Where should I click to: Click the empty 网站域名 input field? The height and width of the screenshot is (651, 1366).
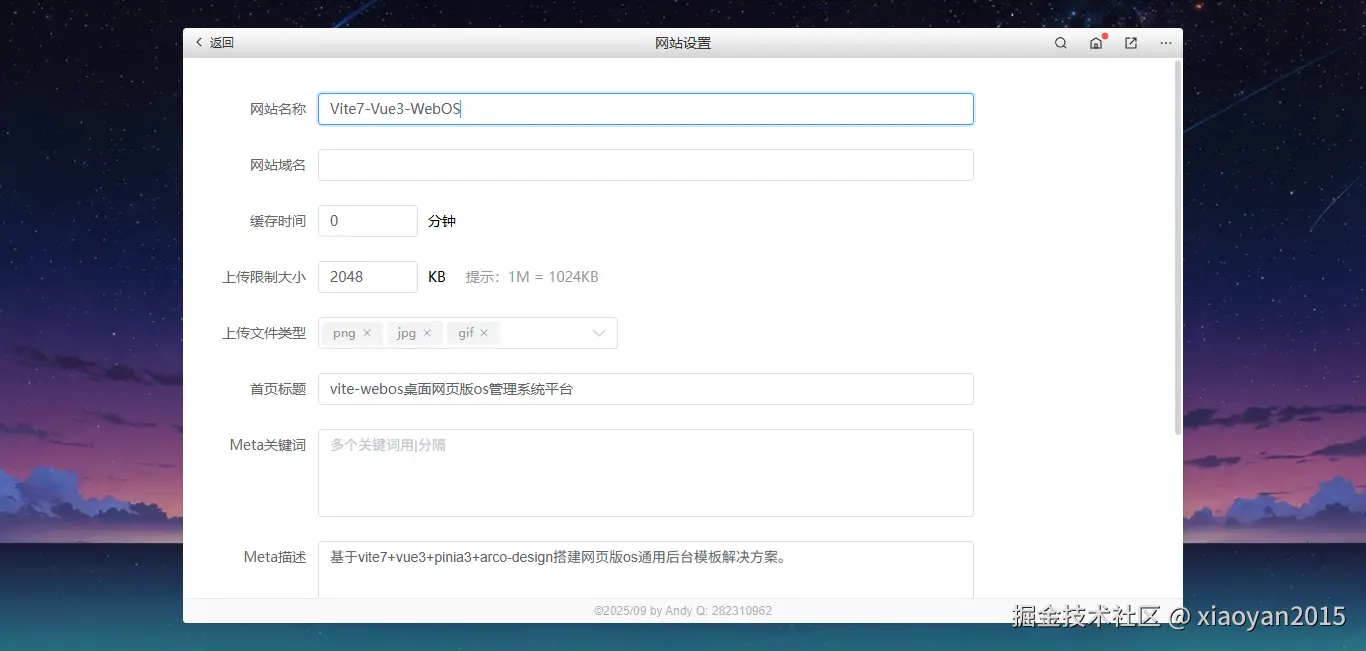(x=645, y=164)
